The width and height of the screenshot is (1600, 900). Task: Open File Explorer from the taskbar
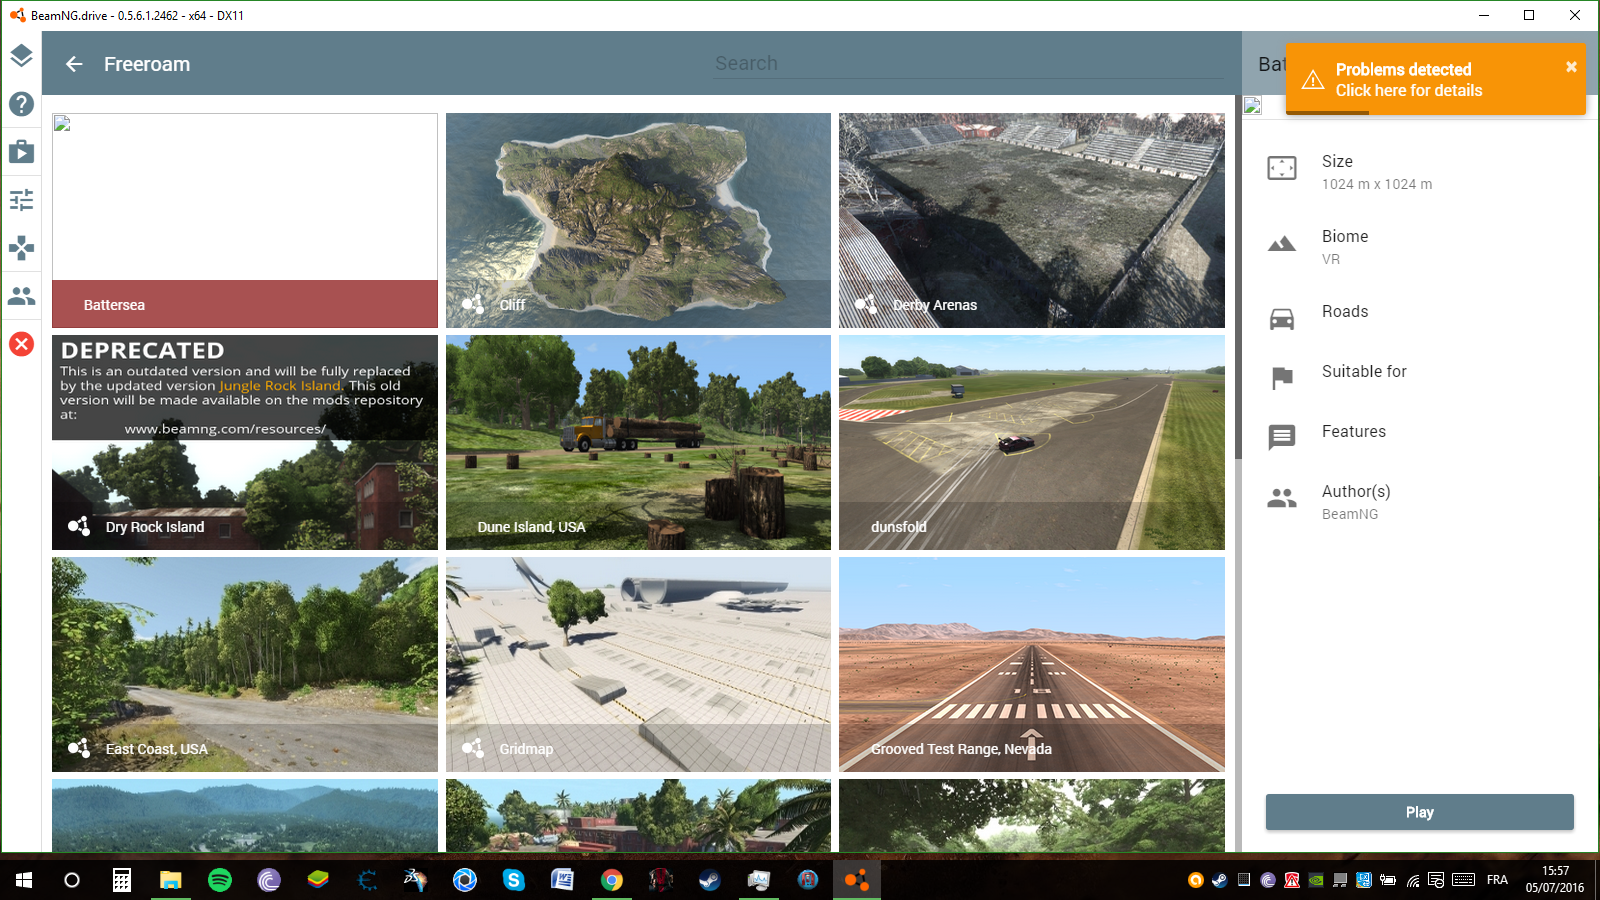(171, 880)
